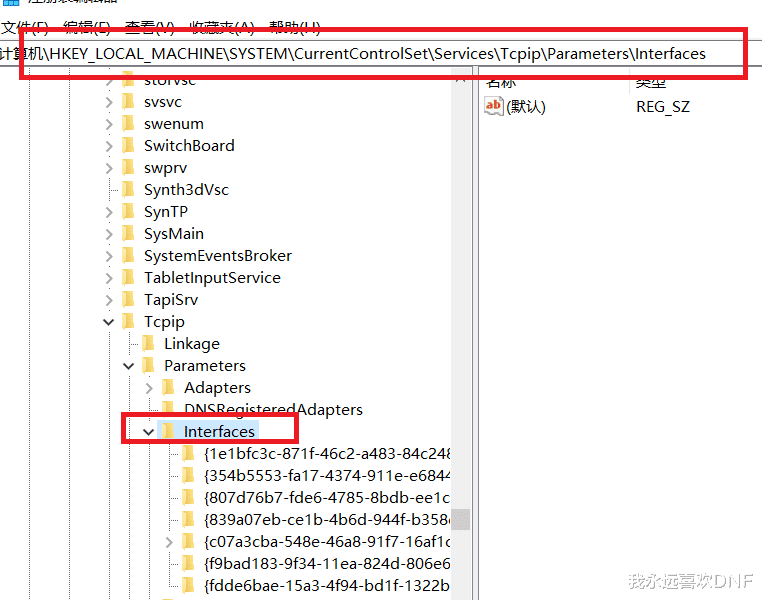Click the {1e1bfc3c-871f folder icon
Image resolution: width=762 pixels, height=600 pixels.
point(189,453)
